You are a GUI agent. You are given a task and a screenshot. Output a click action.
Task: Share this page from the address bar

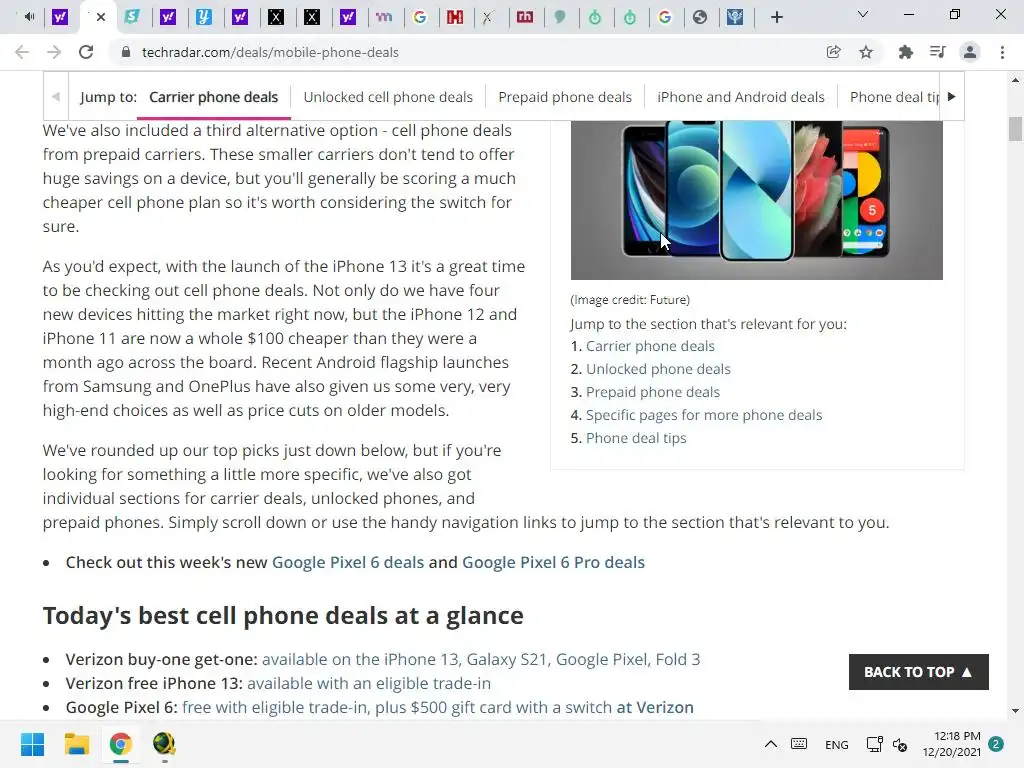(x=833, y=52)
